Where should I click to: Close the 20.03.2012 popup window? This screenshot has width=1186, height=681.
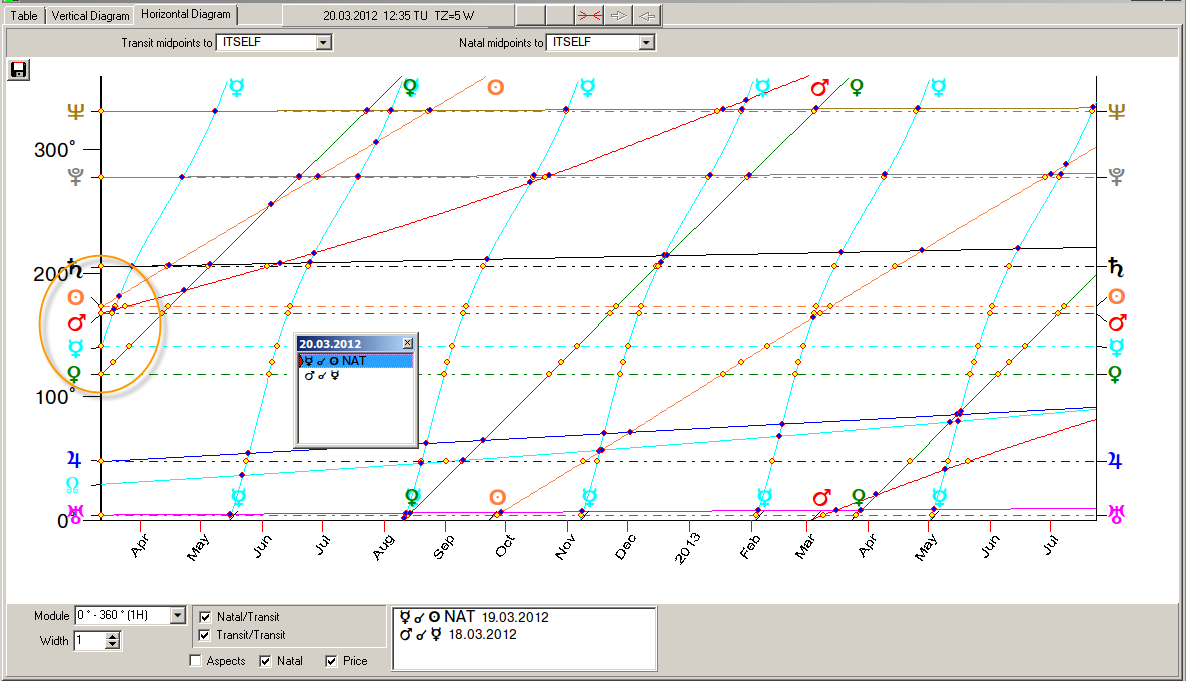pyautogui.click(x=407, y=342)
